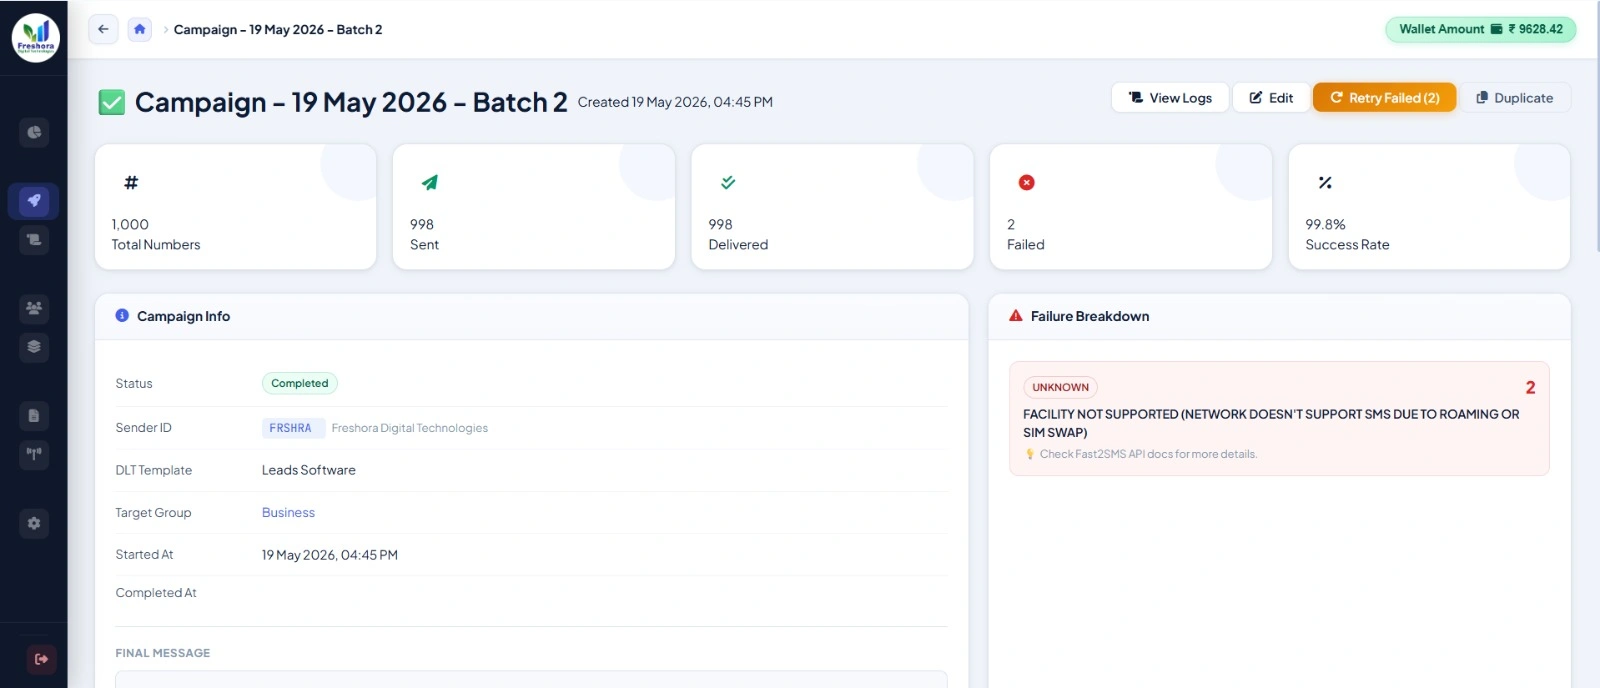
Task: Click the Freshora logo in the sidebar
Action: [x=36, y=38]
